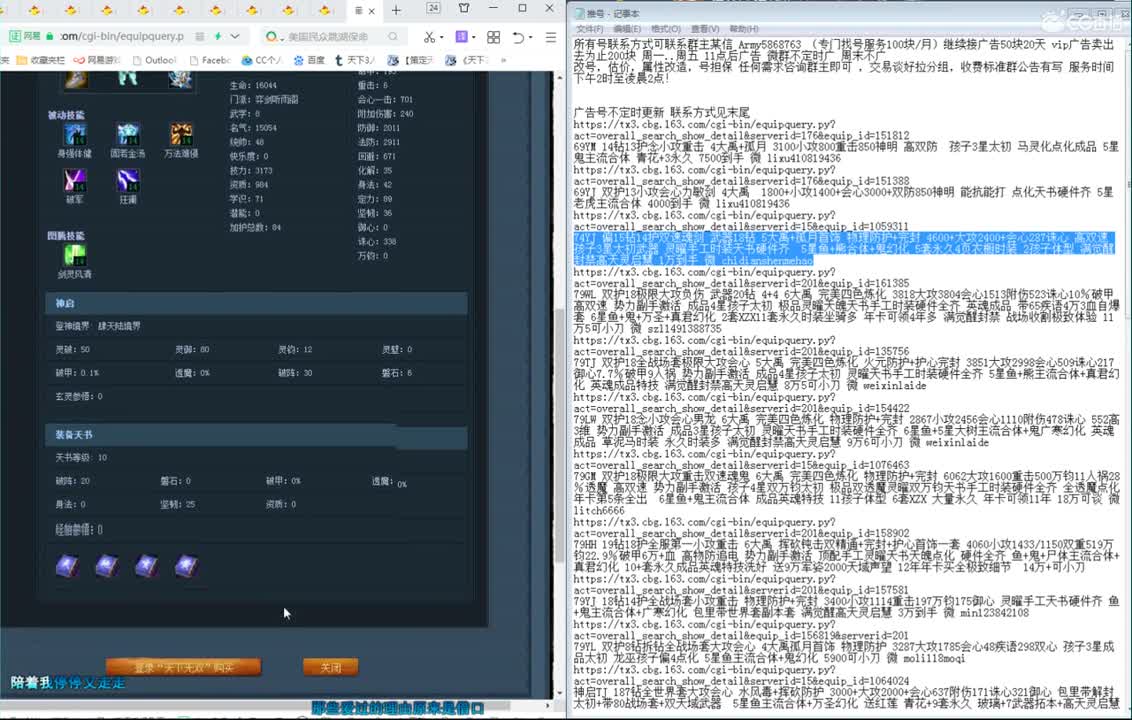This screenshot has height=720, width=1132.
Task: Open the browser hamburger main menu
Action: [552, 37]
